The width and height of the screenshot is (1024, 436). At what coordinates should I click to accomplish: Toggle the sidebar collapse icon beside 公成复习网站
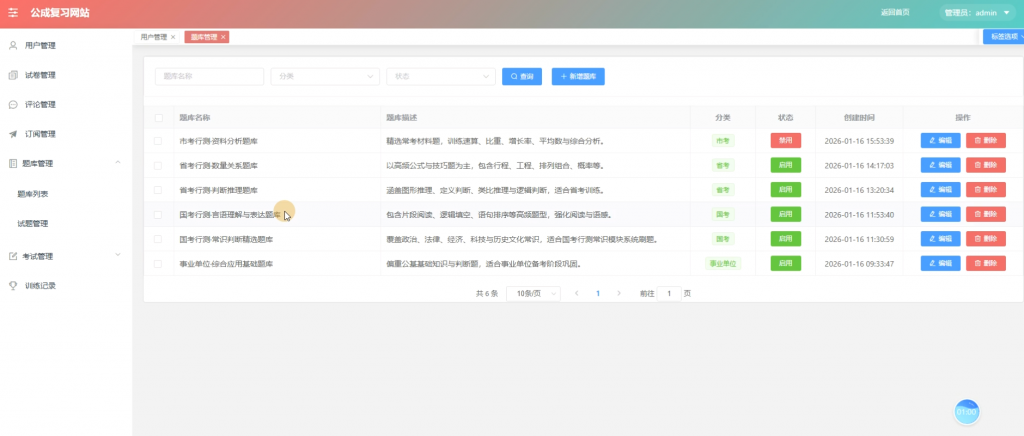13,12
